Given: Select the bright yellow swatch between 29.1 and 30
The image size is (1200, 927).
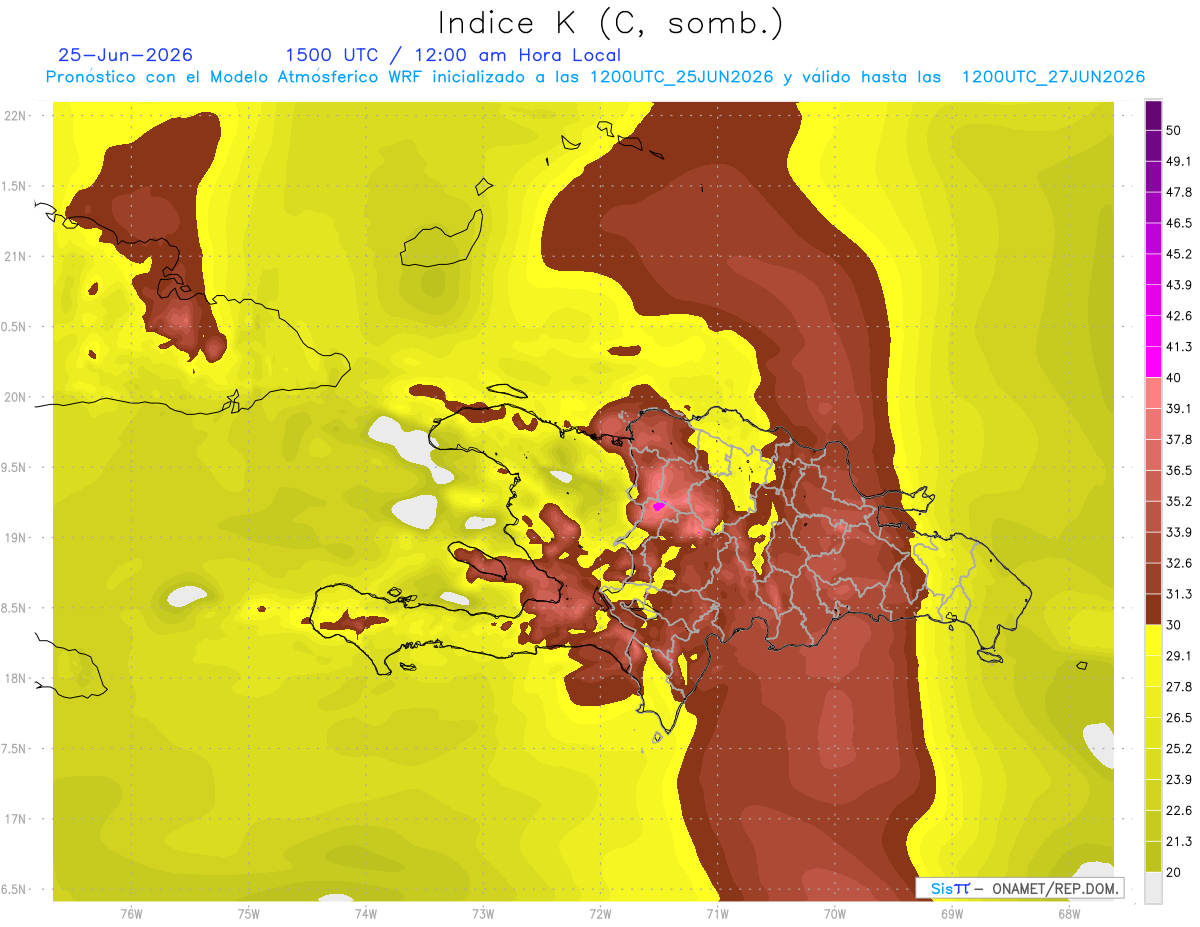Looking at the screenshot, I should [1153, 640].
